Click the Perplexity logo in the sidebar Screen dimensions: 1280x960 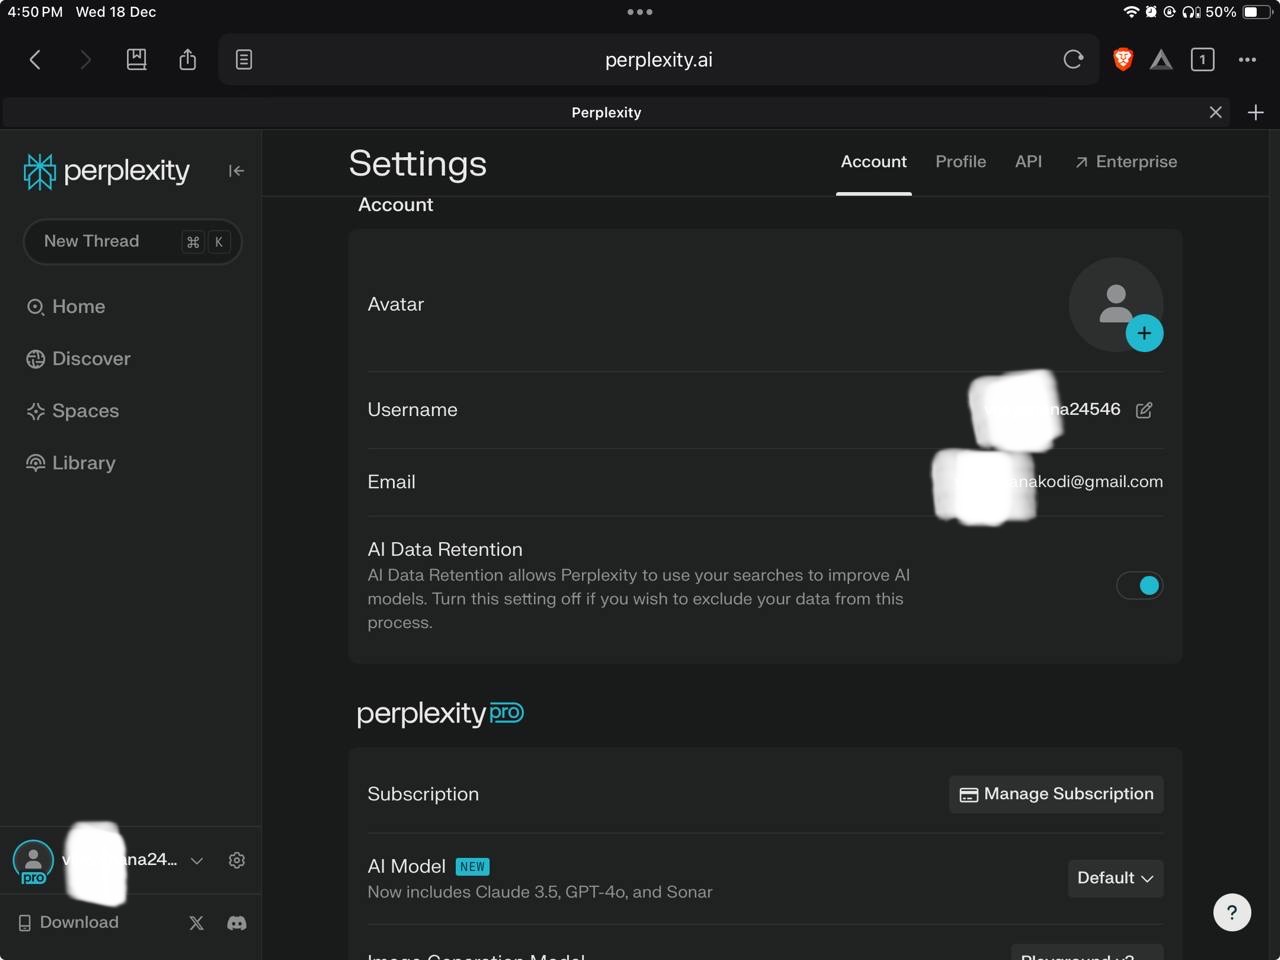click(106, 171)
